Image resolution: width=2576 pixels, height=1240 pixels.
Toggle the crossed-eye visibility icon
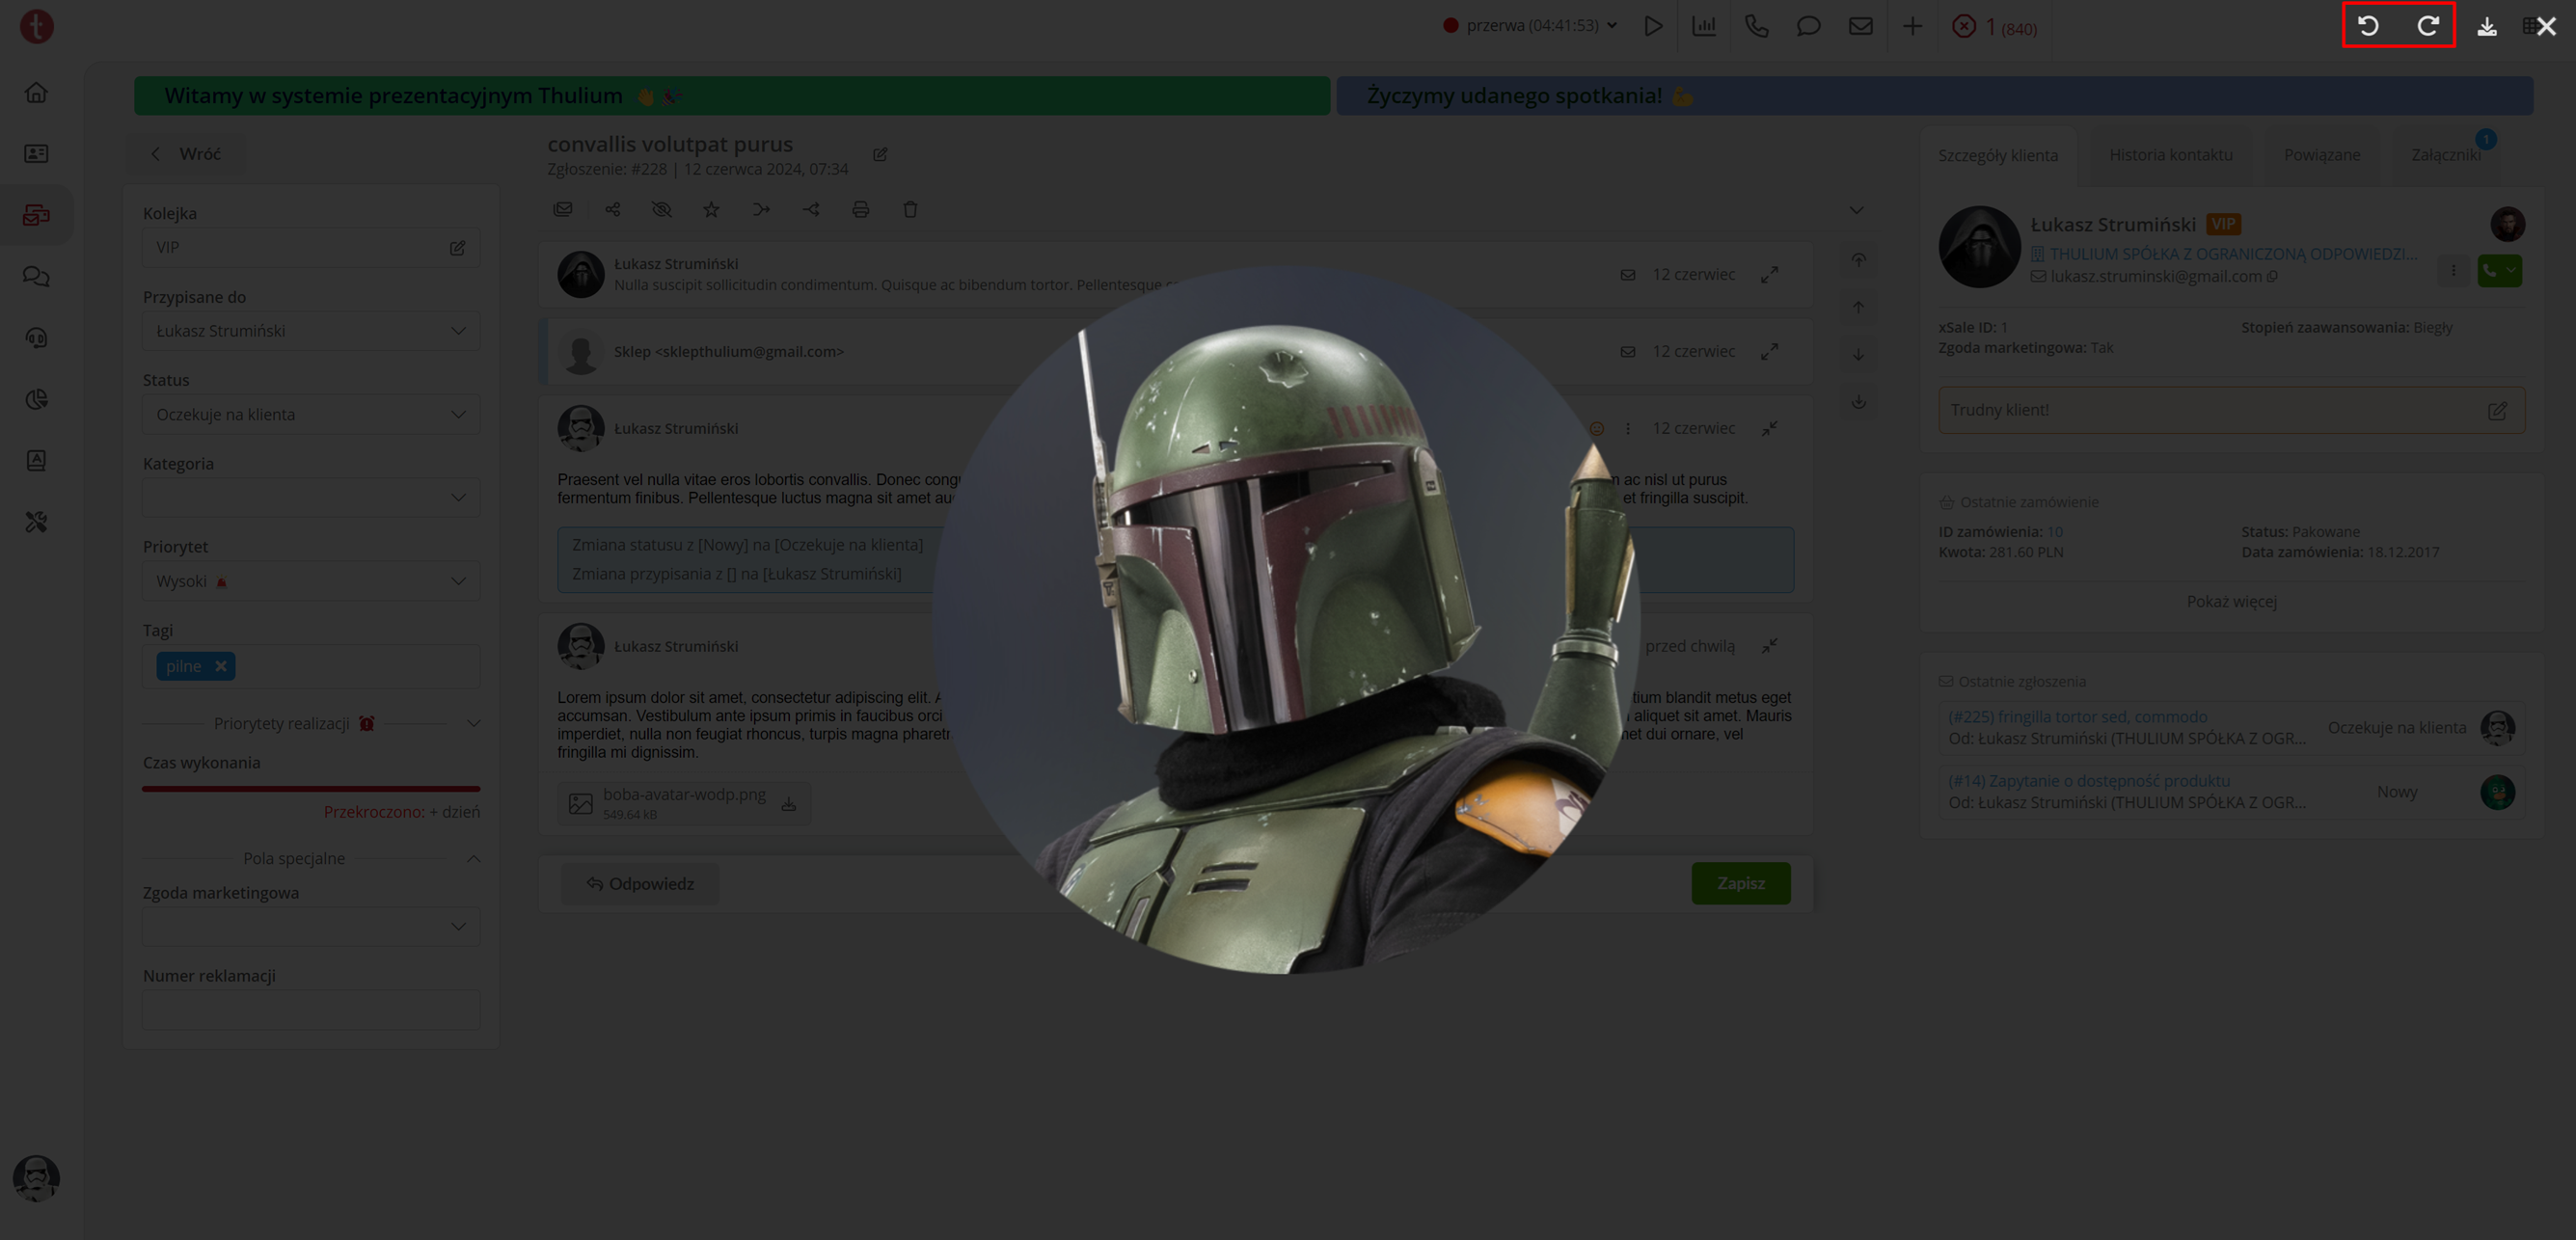[x=662, y=209]
